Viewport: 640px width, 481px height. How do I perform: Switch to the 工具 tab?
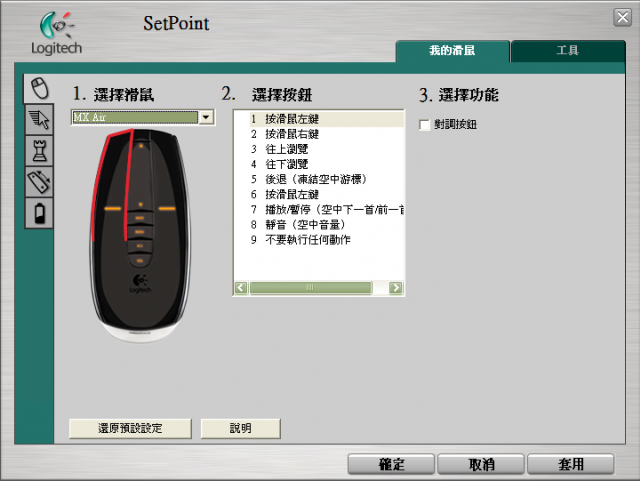568,51
